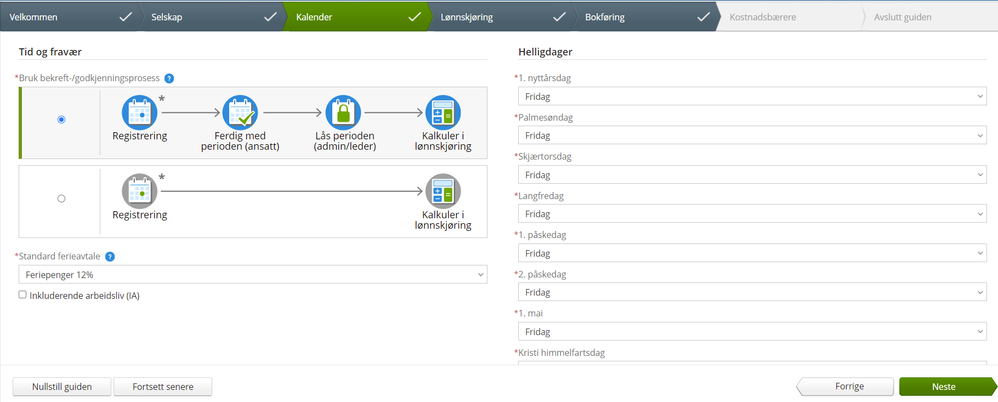
Task: Click Ferdig med perioden (ansatt) label
Action: point(241,142)
